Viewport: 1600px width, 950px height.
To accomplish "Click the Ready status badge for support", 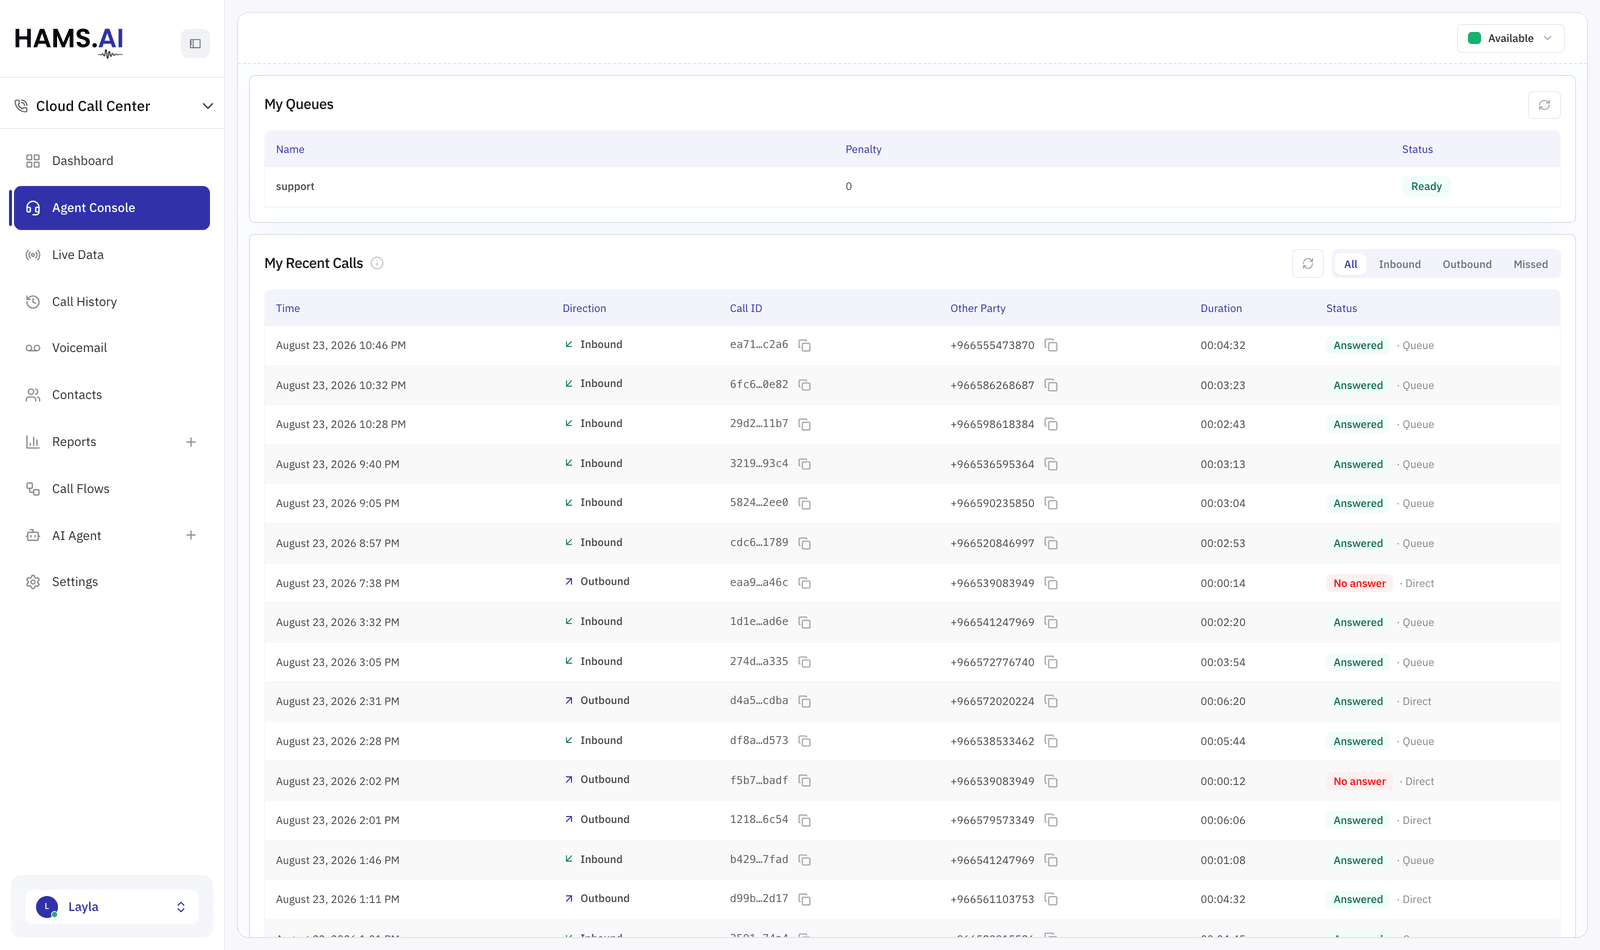I will [1426, 186].
